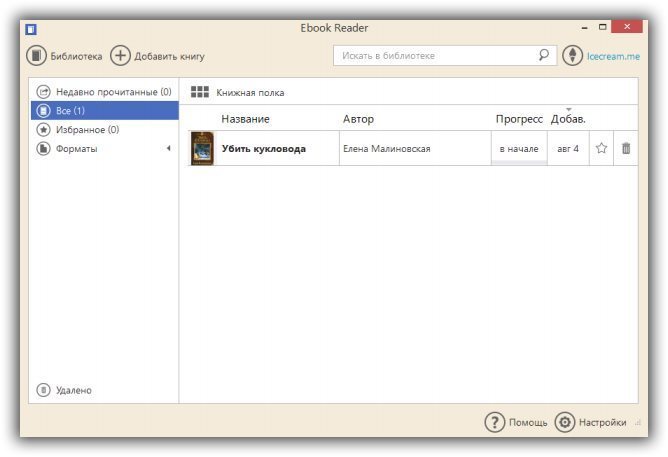
Task: Click the Автор column header
Action: (x=358, y=119)
